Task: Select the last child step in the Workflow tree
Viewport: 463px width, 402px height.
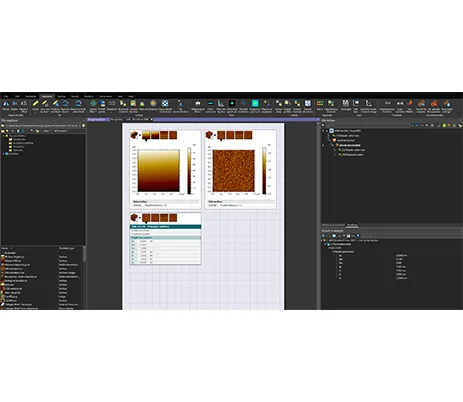Action: point(352,155)
